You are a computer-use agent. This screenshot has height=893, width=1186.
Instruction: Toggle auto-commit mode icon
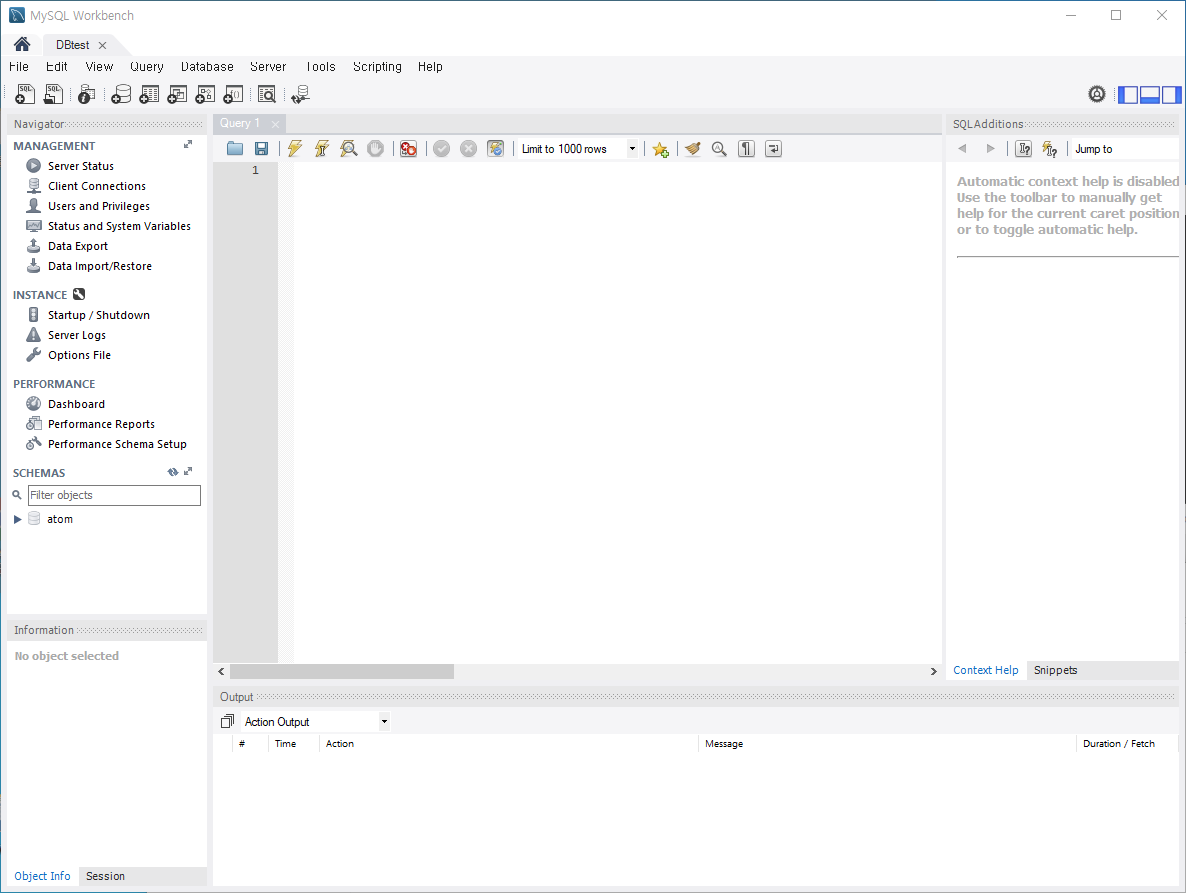[x=495, y=149]
